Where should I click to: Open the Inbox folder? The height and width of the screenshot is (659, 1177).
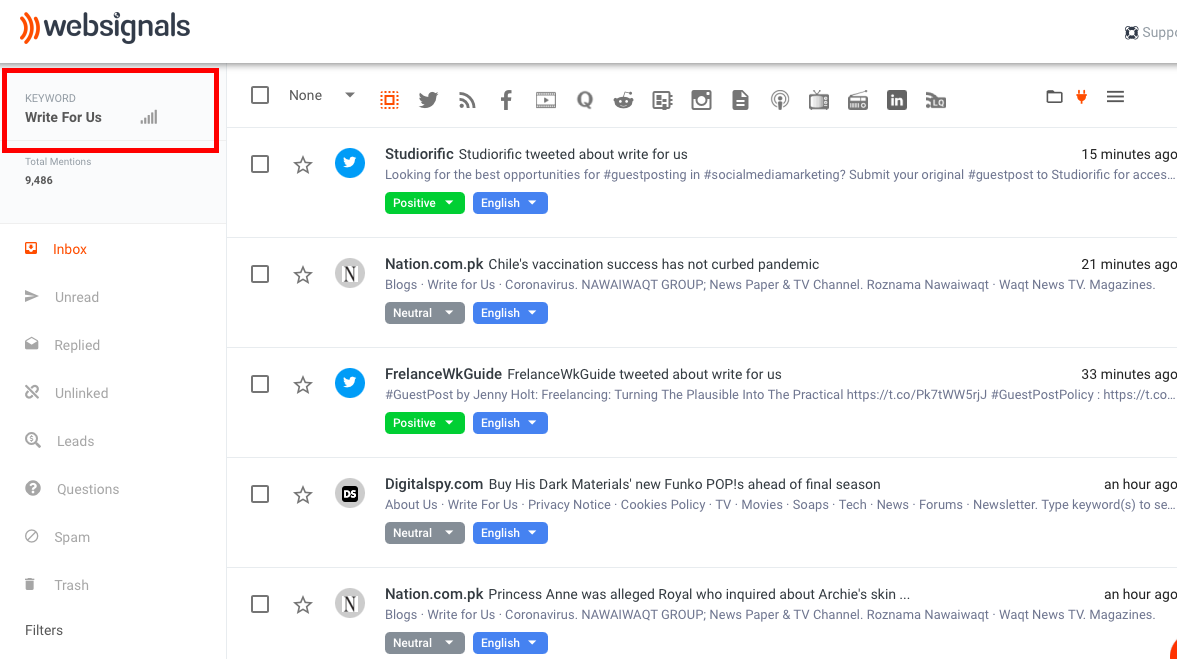[70, 249]
